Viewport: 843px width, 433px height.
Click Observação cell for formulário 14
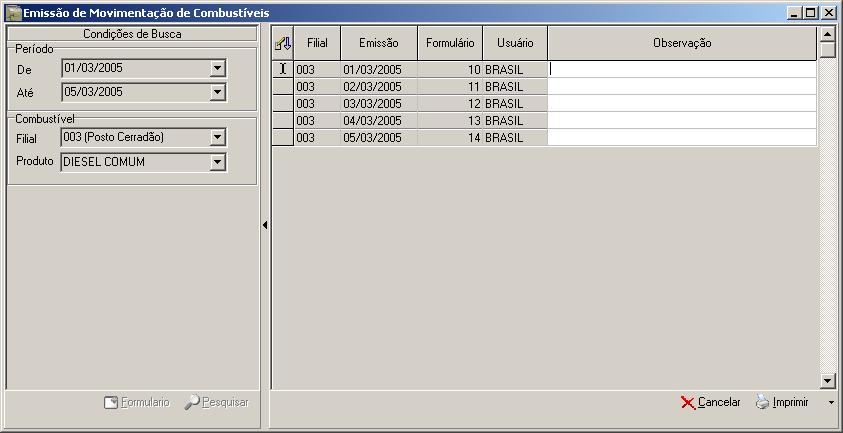682,138
